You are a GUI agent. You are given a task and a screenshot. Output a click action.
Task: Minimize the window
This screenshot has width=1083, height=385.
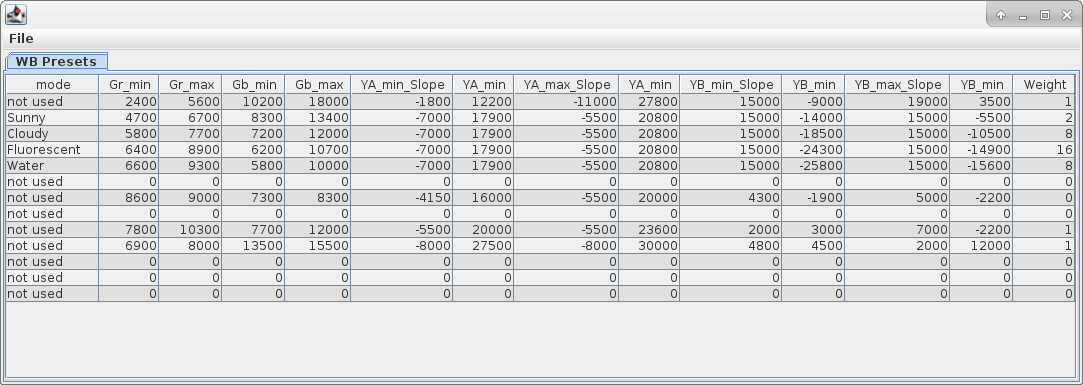[x=1023, y=15]
